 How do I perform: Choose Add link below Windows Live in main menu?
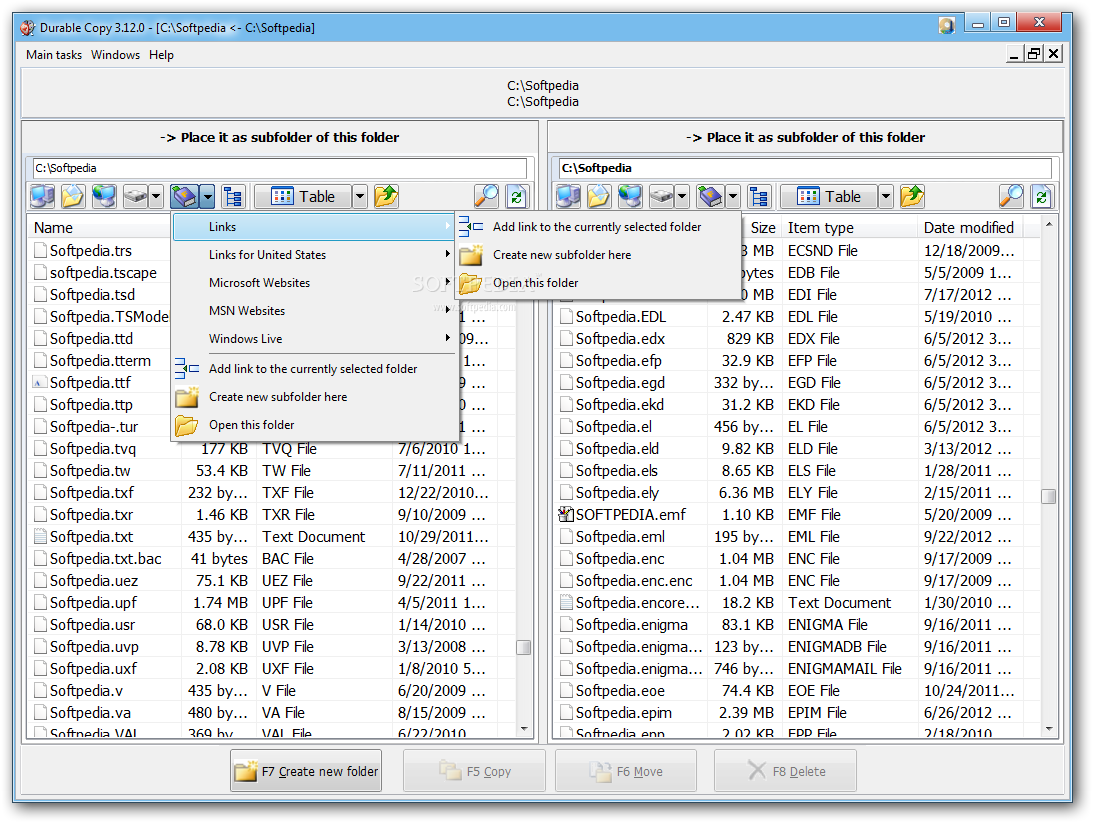tap(314, 369)
